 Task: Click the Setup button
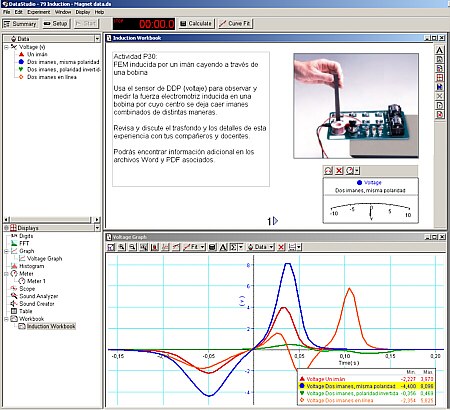click(56, 24)
